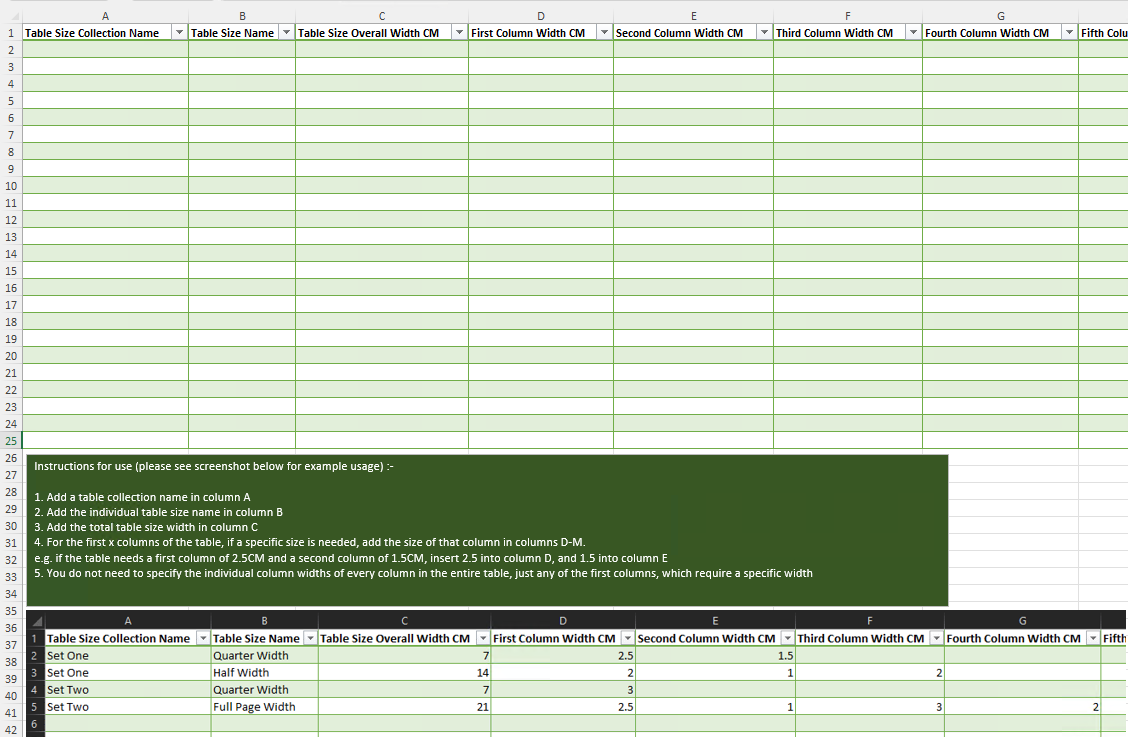Select row 2 via its row number
This screenshot has width=1128, height=737.
[11, 50]
